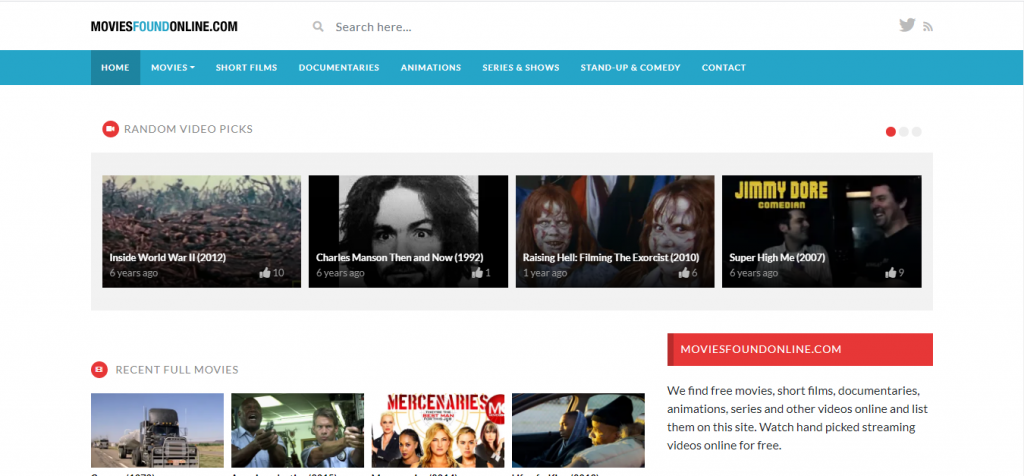Open the Documentaries section
Viewport: 1024px width, 476px height.
(339, 67)
